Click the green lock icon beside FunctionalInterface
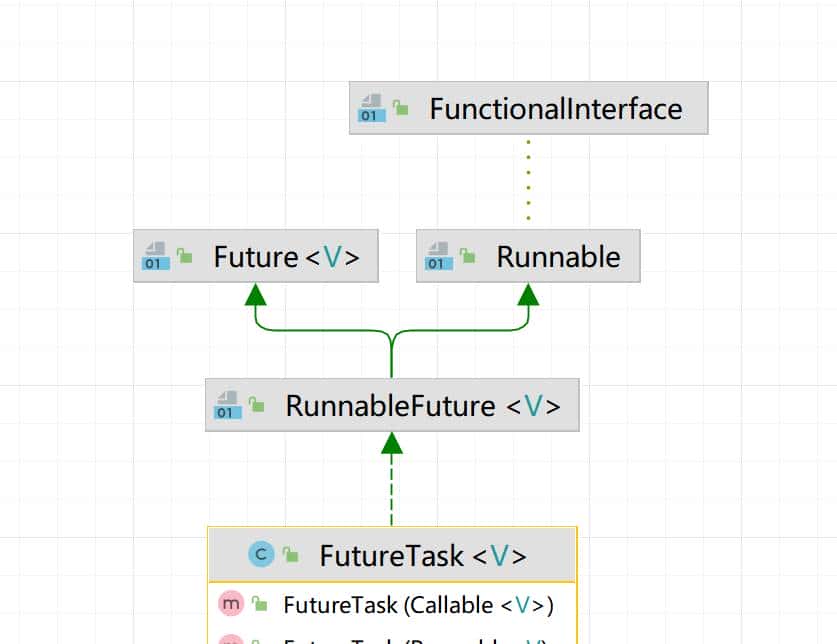Viewport: 837px width, 644px height. coord(401,108)
